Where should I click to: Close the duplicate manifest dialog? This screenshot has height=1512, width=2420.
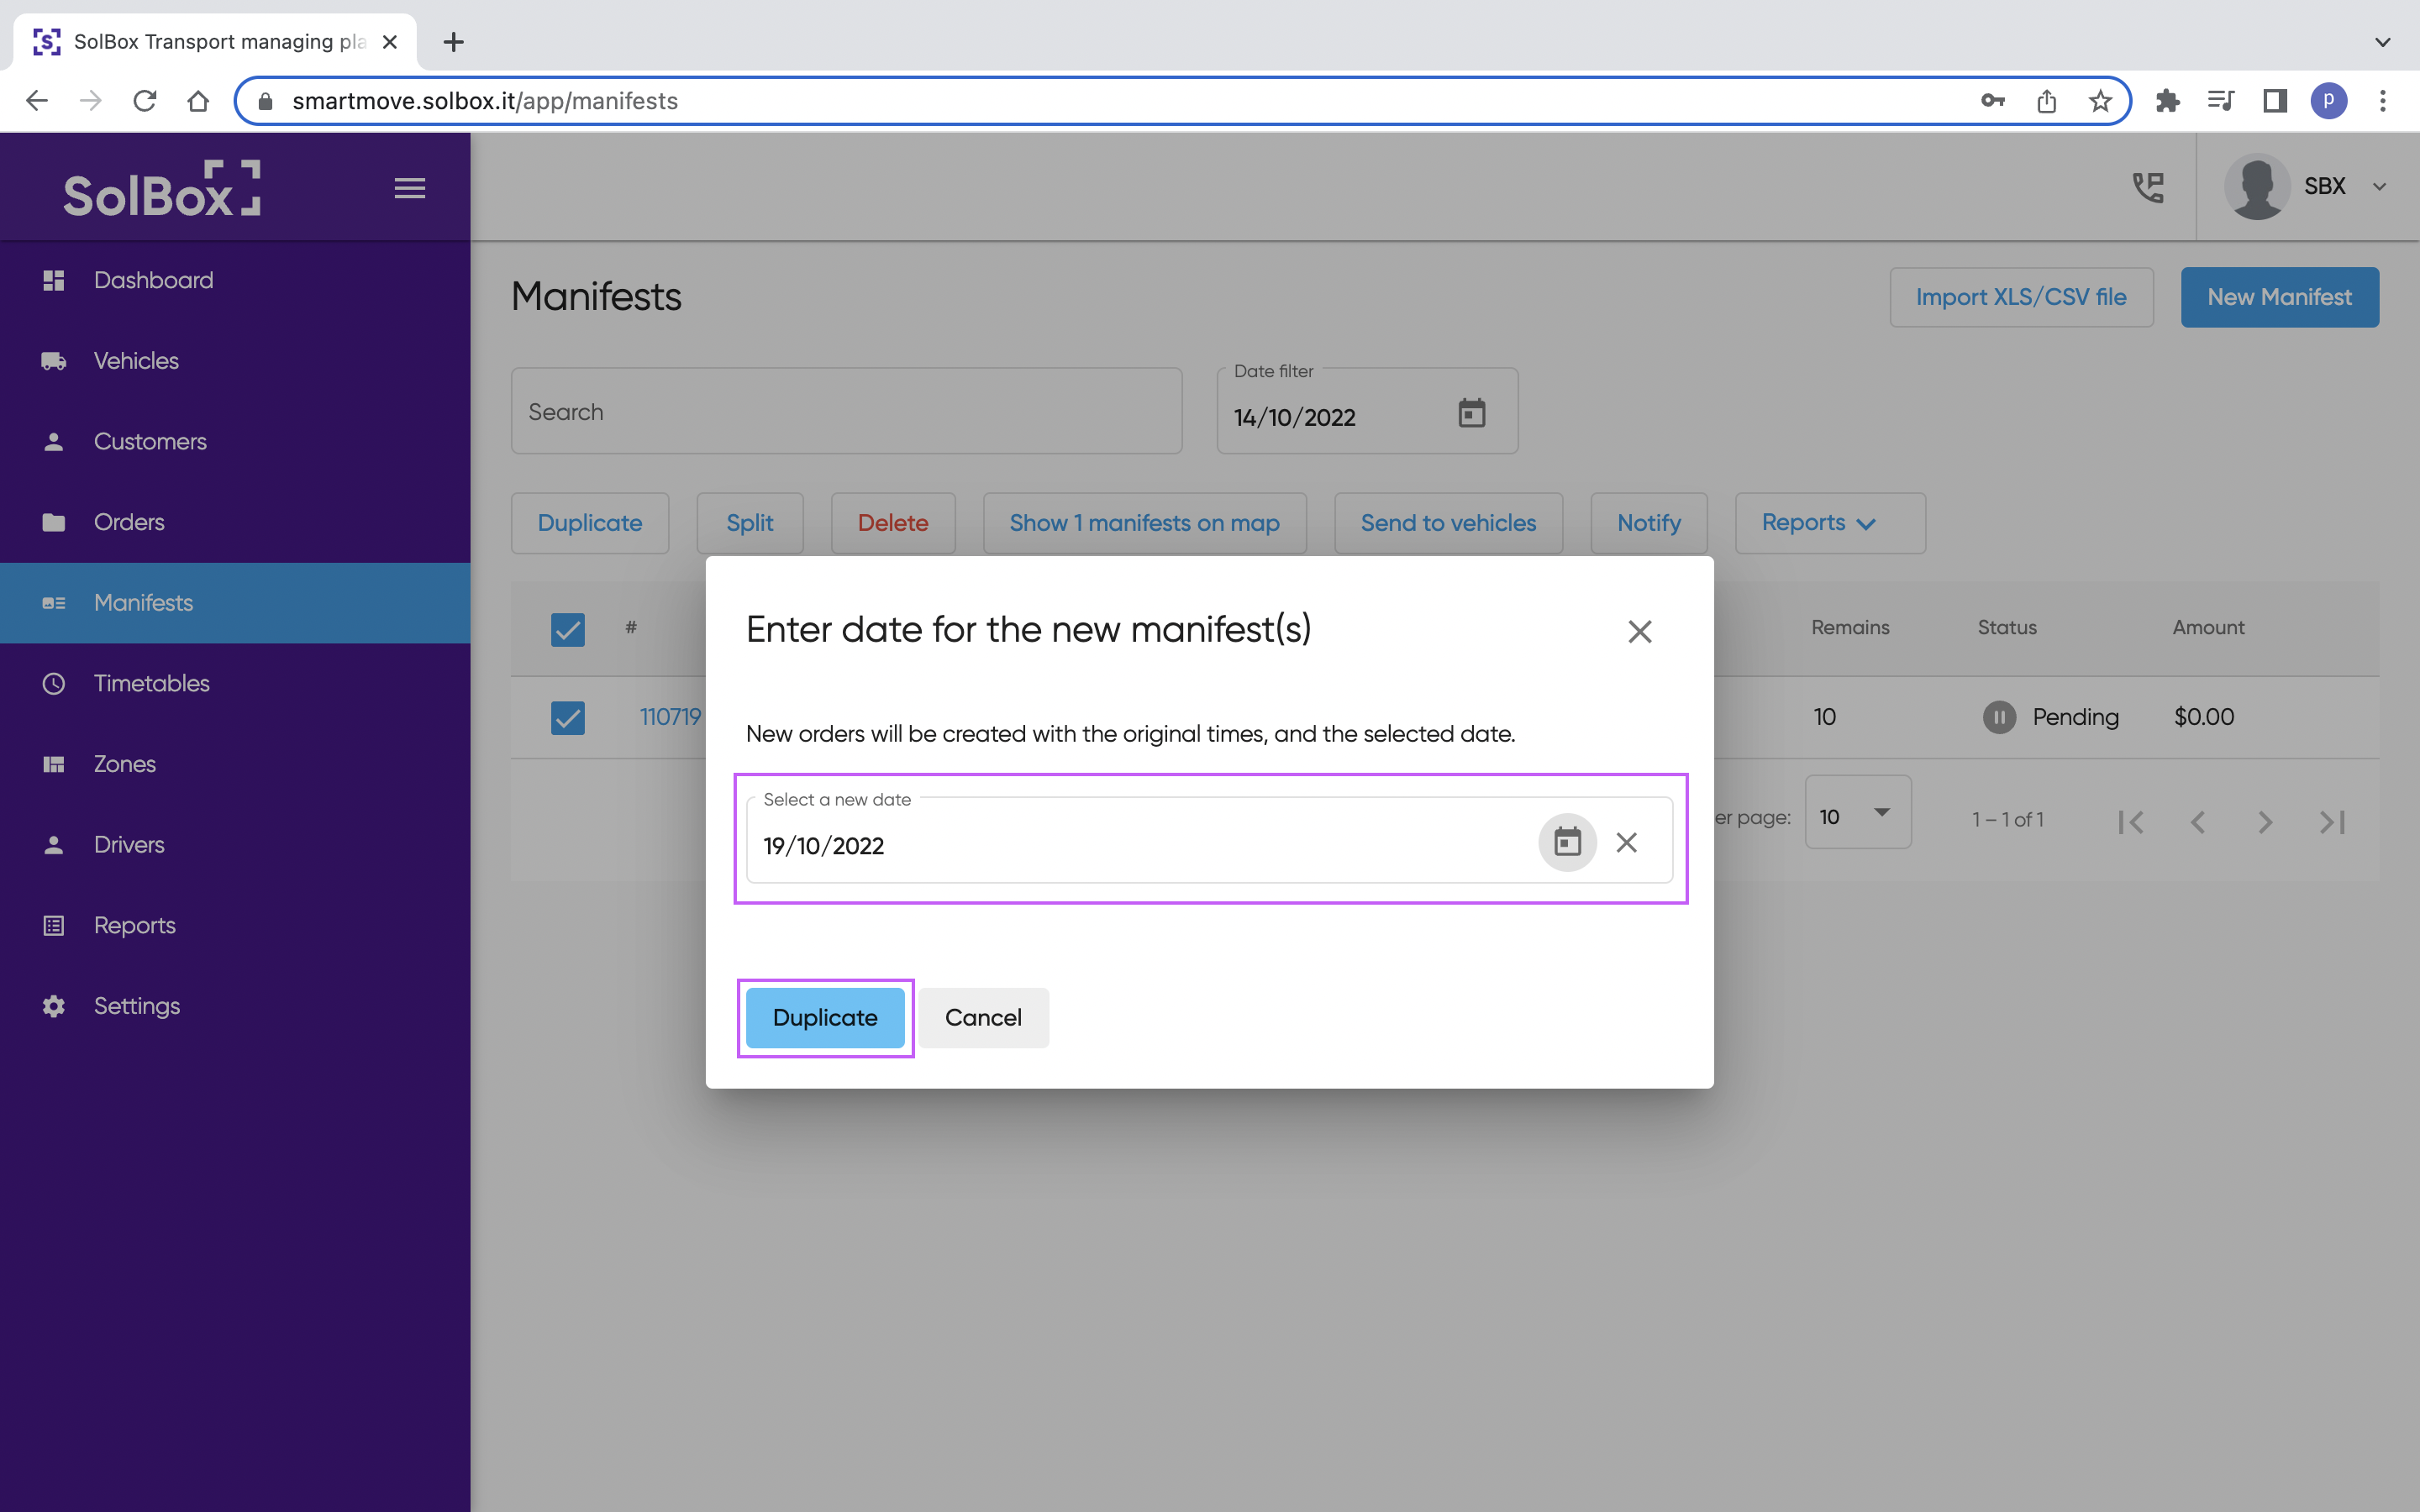pyautogui.click(x=1639, y=631)
